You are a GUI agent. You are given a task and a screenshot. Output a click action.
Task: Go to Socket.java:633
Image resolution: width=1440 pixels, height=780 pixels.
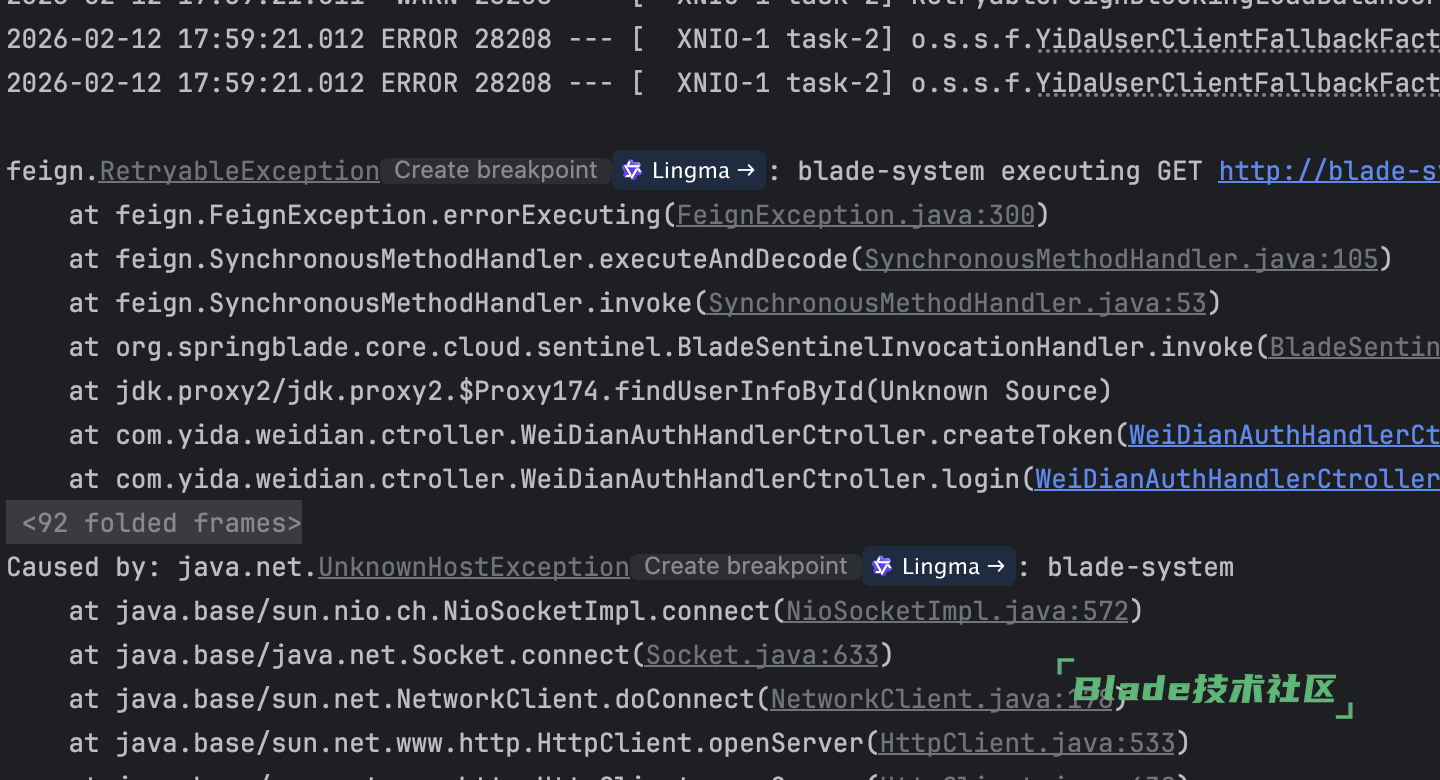[x=762, y=656]
